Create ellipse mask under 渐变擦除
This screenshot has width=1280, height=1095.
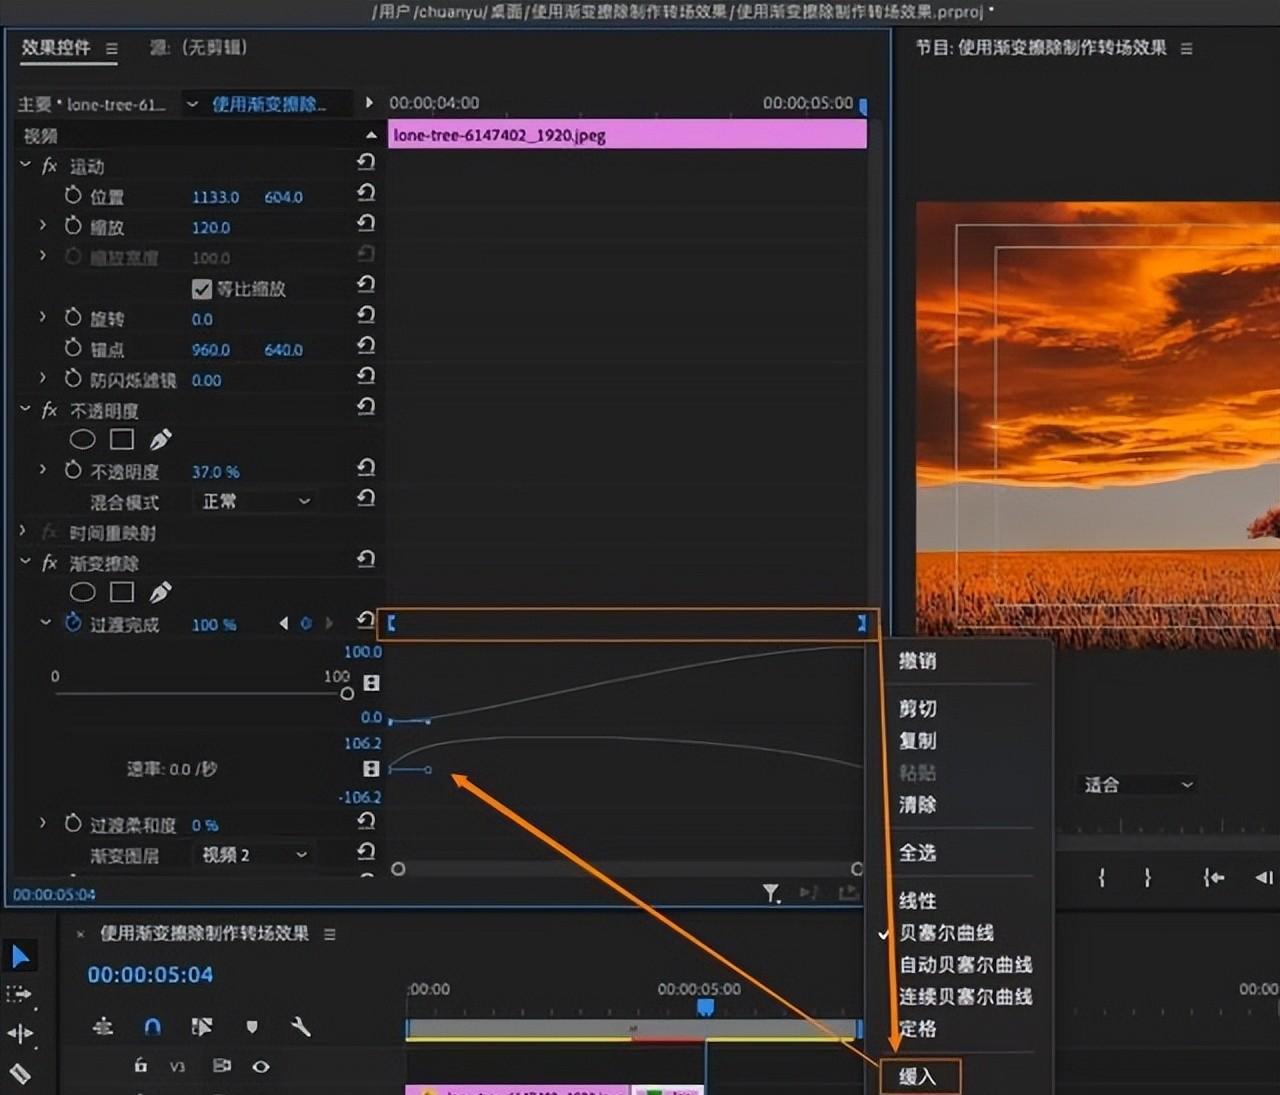pos(82,592)
